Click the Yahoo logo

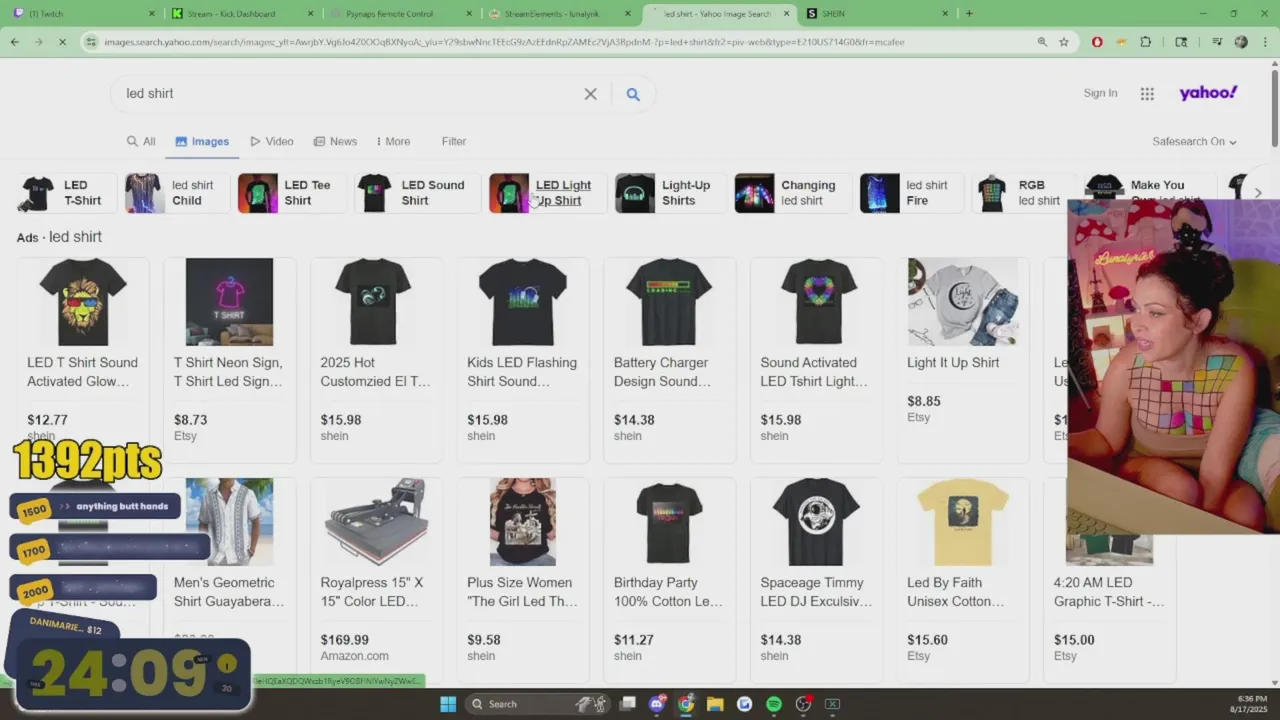(1208, 93)
